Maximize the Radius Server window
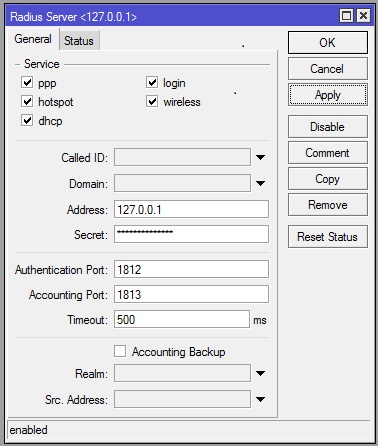Image resolution: width=378 pixels, height=446 pixels. [347, 15]
